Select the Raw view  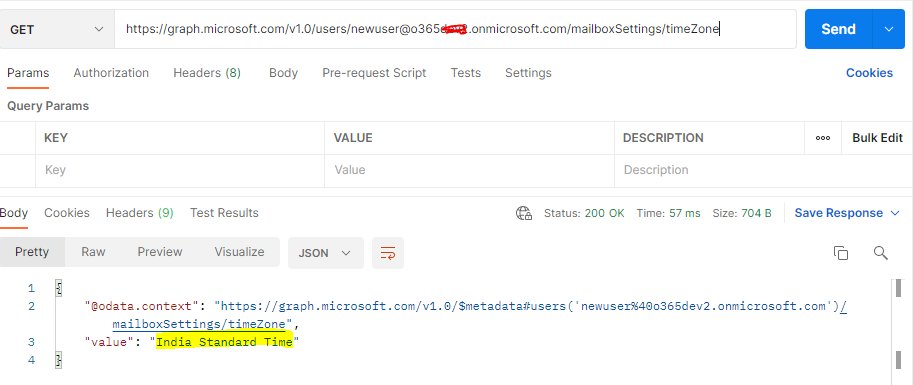click(x=93, y=252)
